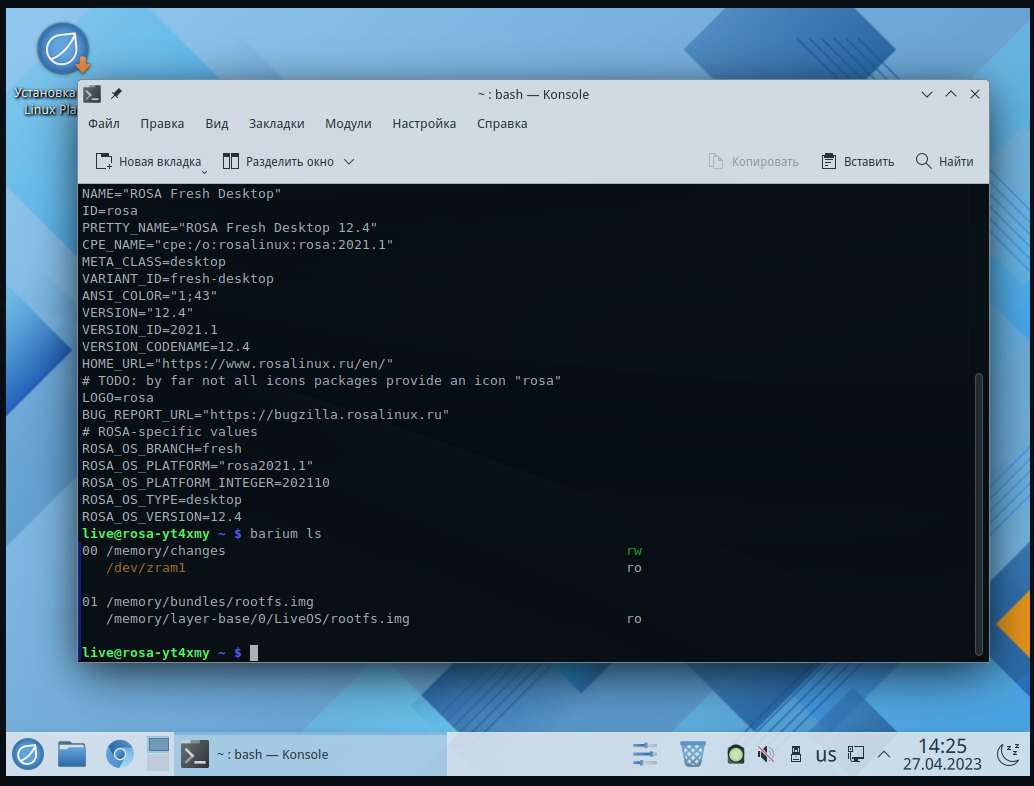Show hidden system tray icons arrow
The height and width of the screenshot is (786, 1034).
pyautogui.click(x=884, y=754)
